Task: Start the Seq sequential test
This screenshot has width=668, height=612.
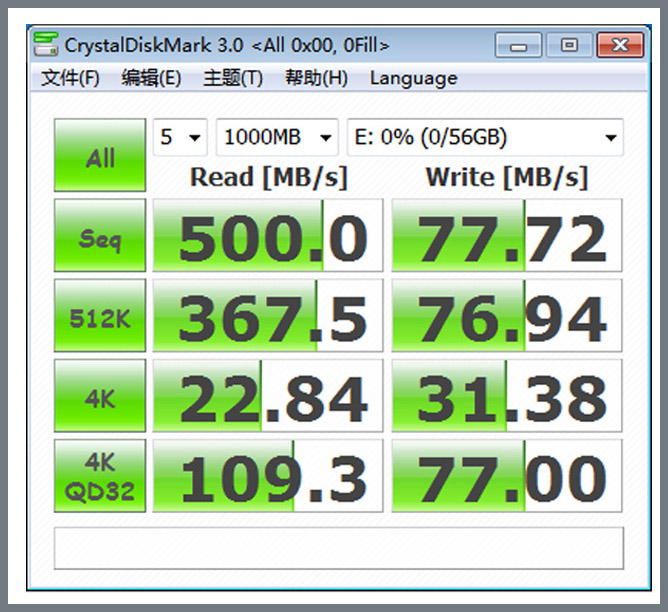Action: (100, 235)
